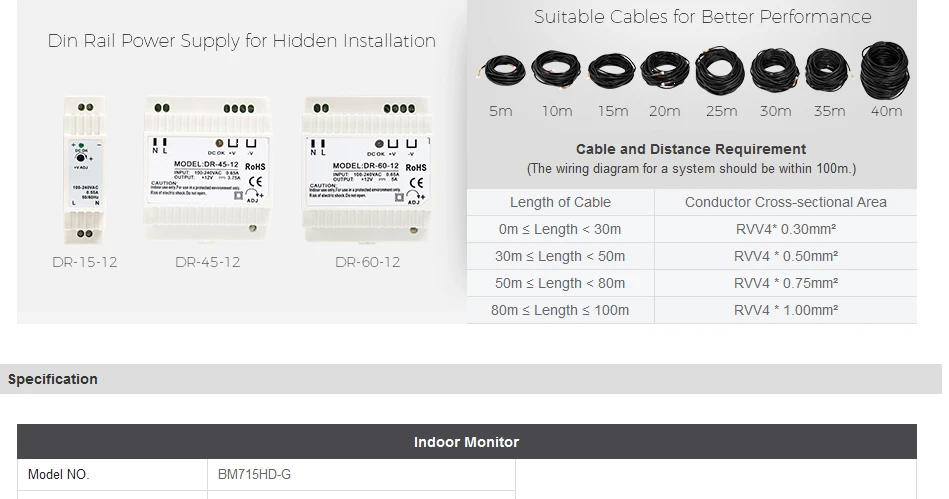949x499 pixels.
Task: Click the 80m ≤ Length ≤ 100m cell
Action: tap(560, 310)
